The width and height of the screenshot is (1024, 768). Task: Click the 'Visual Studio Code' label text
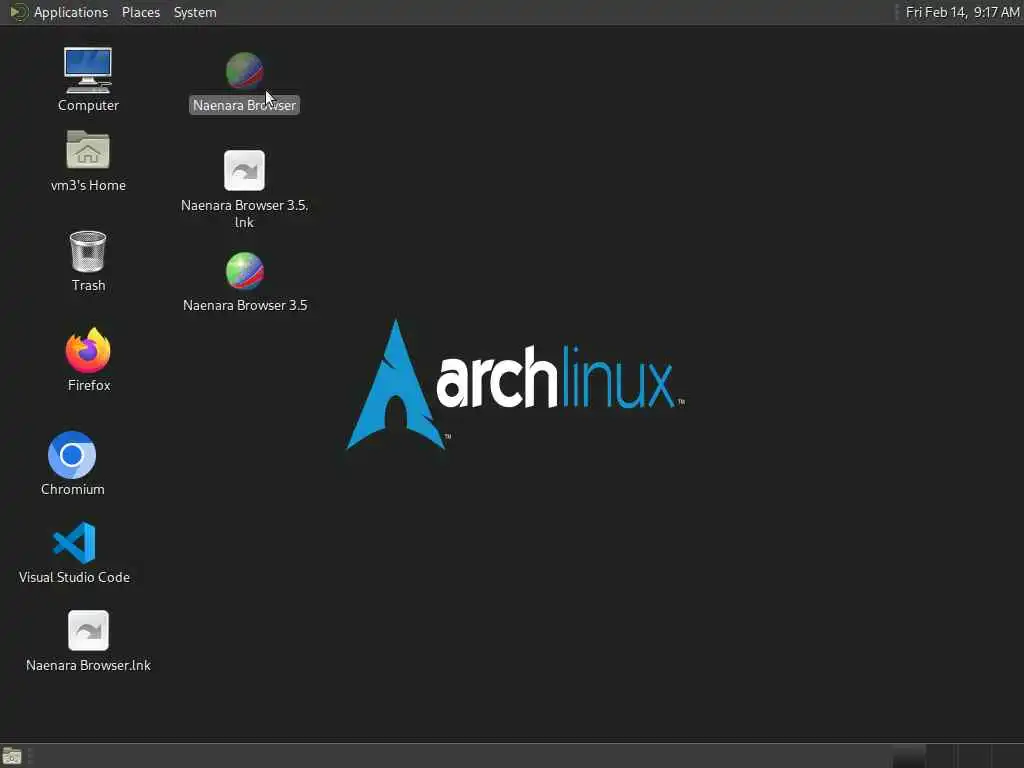pyautogui.click(x=74, y=577)
